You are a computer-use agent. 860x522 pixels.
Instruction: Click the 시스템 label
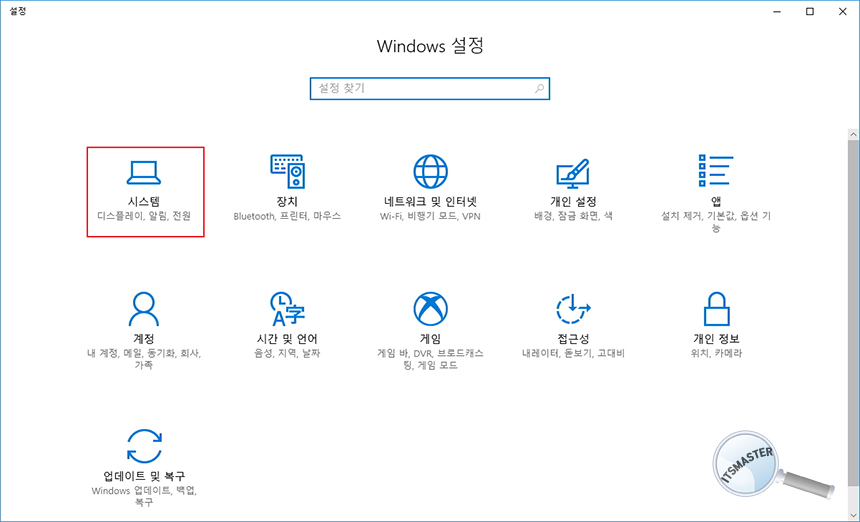point(144,202)
